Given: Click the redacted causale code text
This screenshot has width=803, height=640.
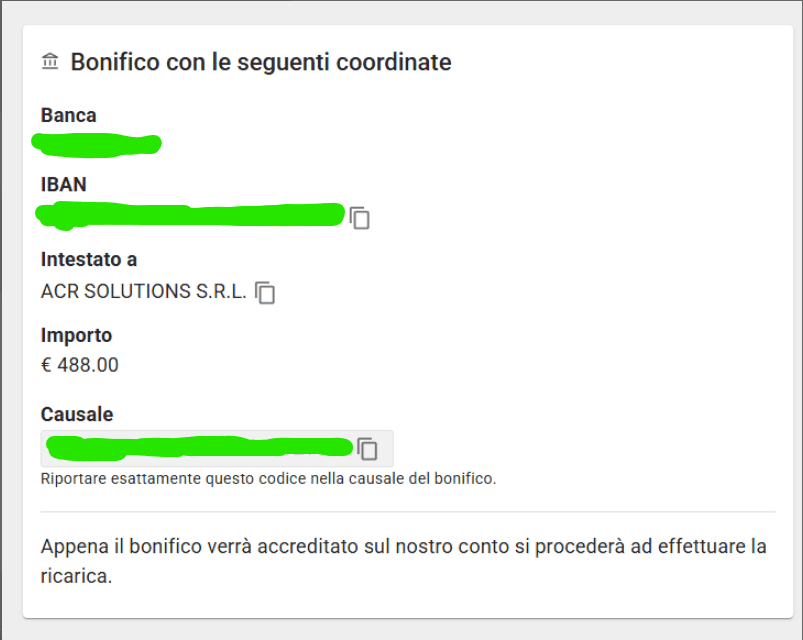Looking at the screenshot, I should click(199, 448).
